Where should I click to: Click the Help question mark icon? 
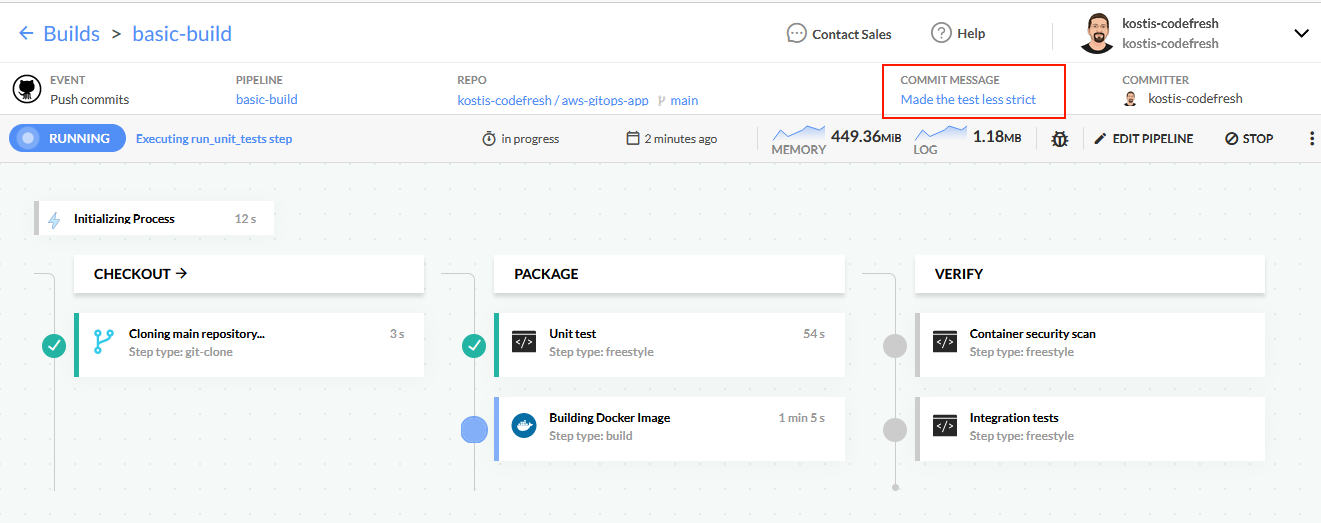[940, 33]
